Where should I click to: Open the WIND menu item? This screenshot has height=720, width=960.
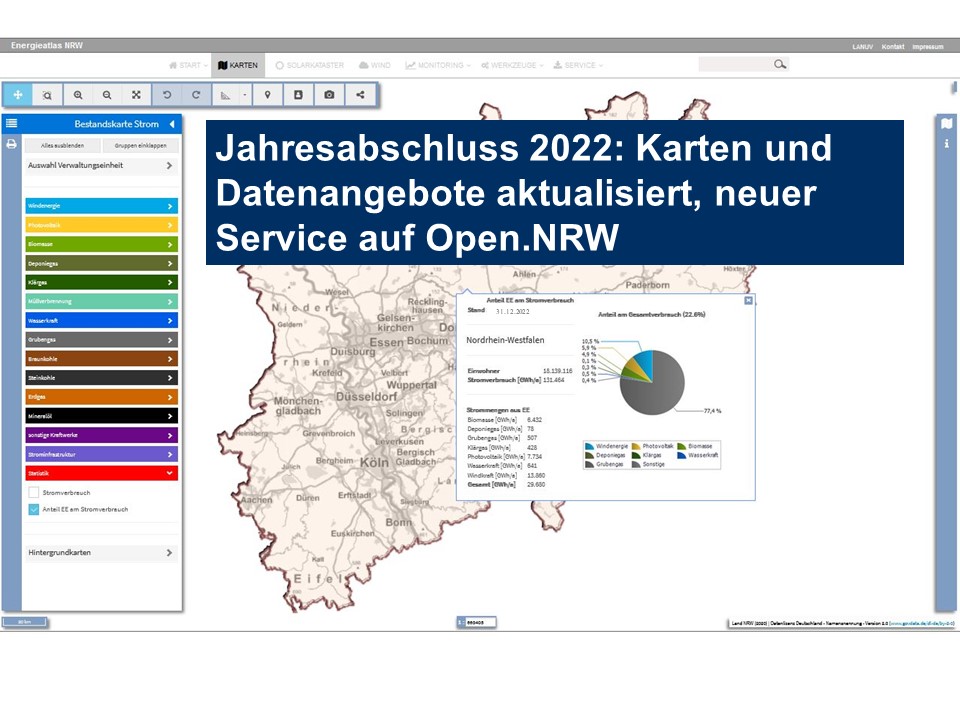click(x=375, y=65)
